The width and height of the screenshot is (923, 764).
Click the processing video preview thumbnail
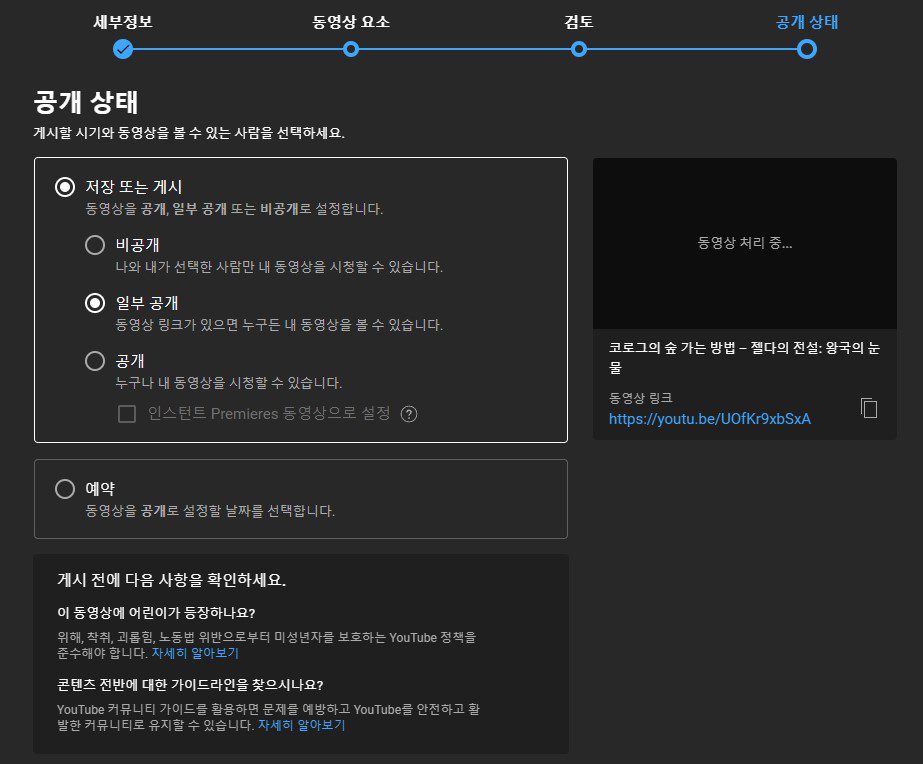point(745,243)
